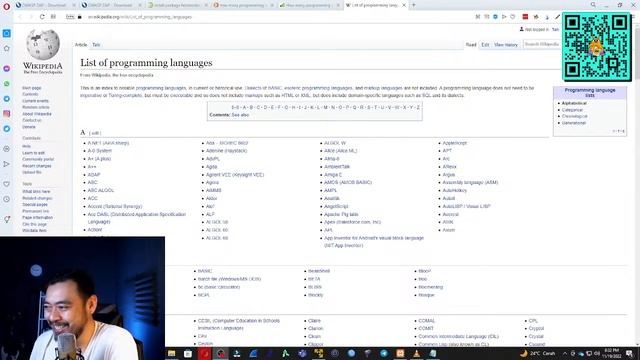Open WhatsApp in the Opera sidebar
The width and height of the screenshot is (640, 360).
7,84
